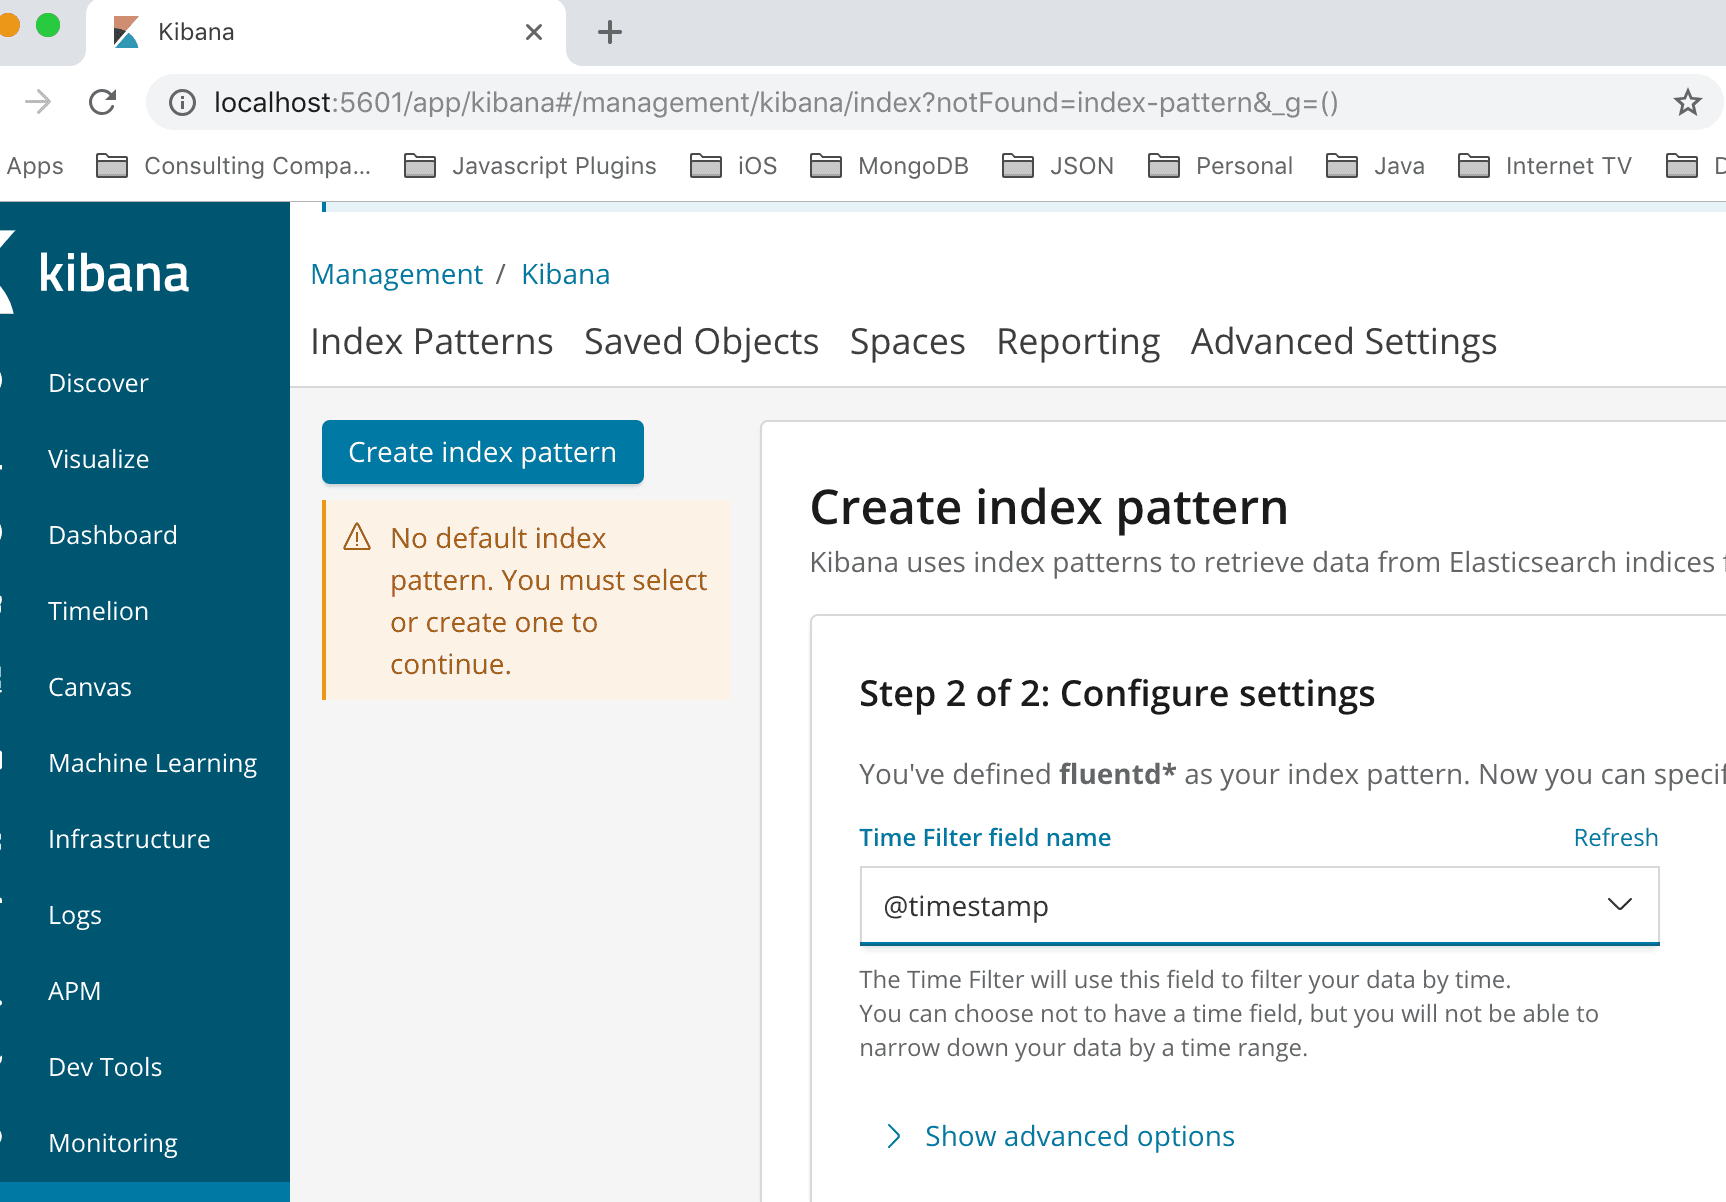Switch to the Reporting tab
Image resolution: width=1726 pixels, height=1202 pixels.
coord(1078,342)
